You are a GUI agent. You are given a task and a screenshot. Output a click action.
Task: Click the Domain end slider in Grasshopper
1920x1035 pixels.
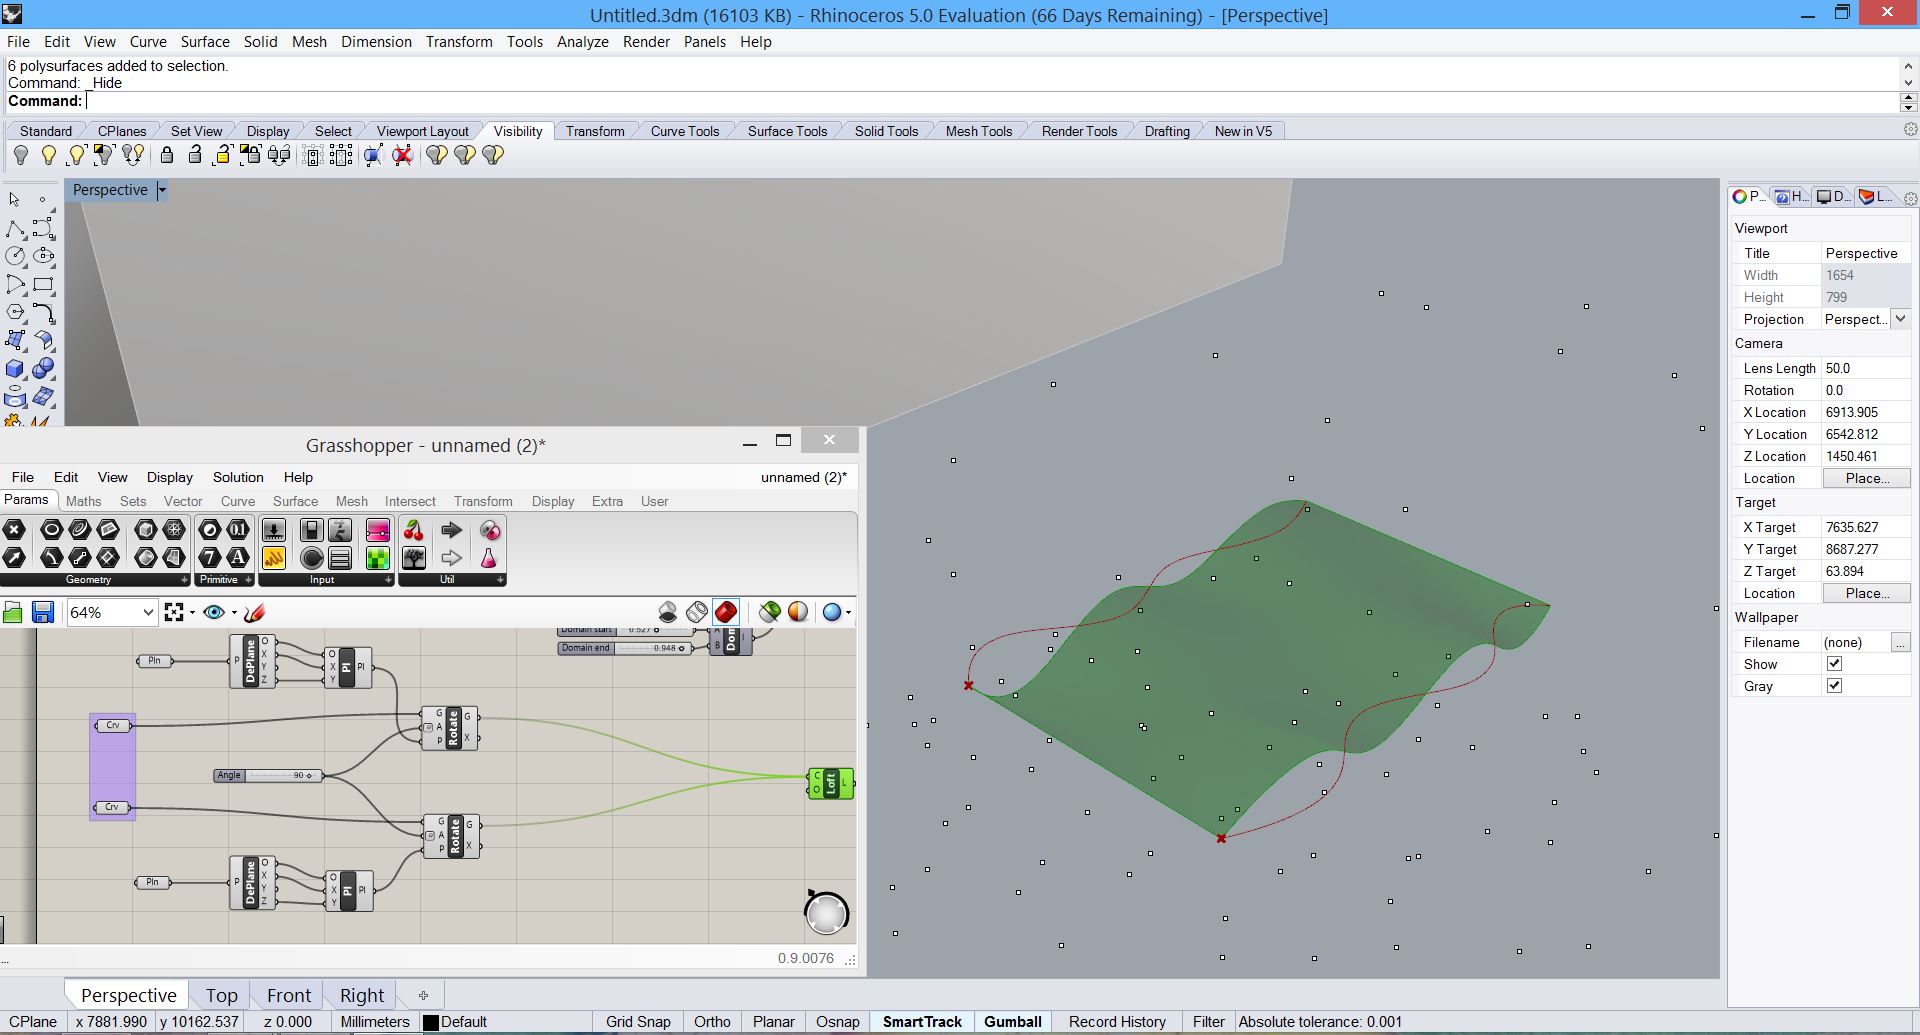tap(626, 648)
